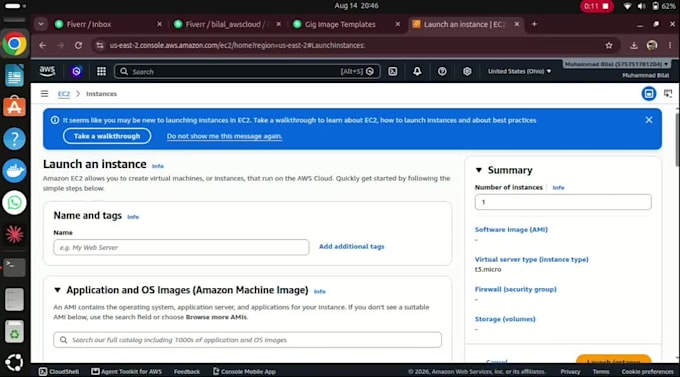Open Storage (volumes) summary link

(505, 319)
